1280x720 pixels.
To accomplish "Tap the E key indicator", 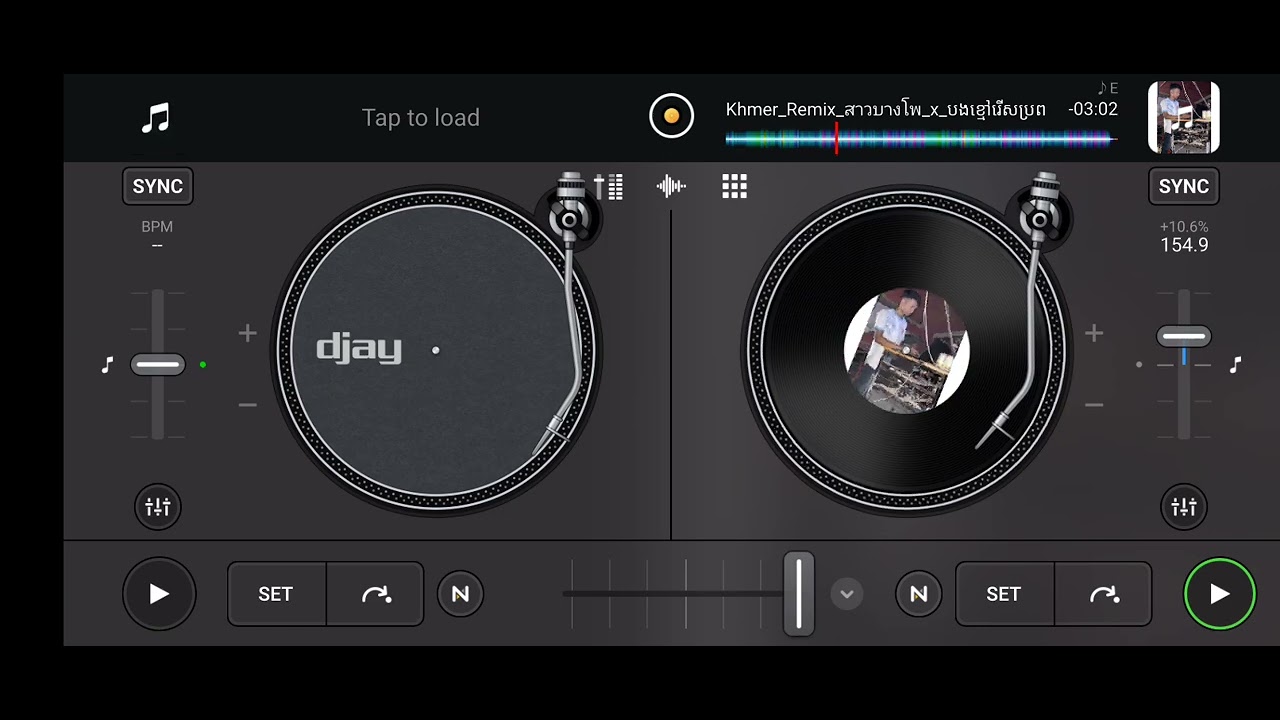I will 1108,88.
